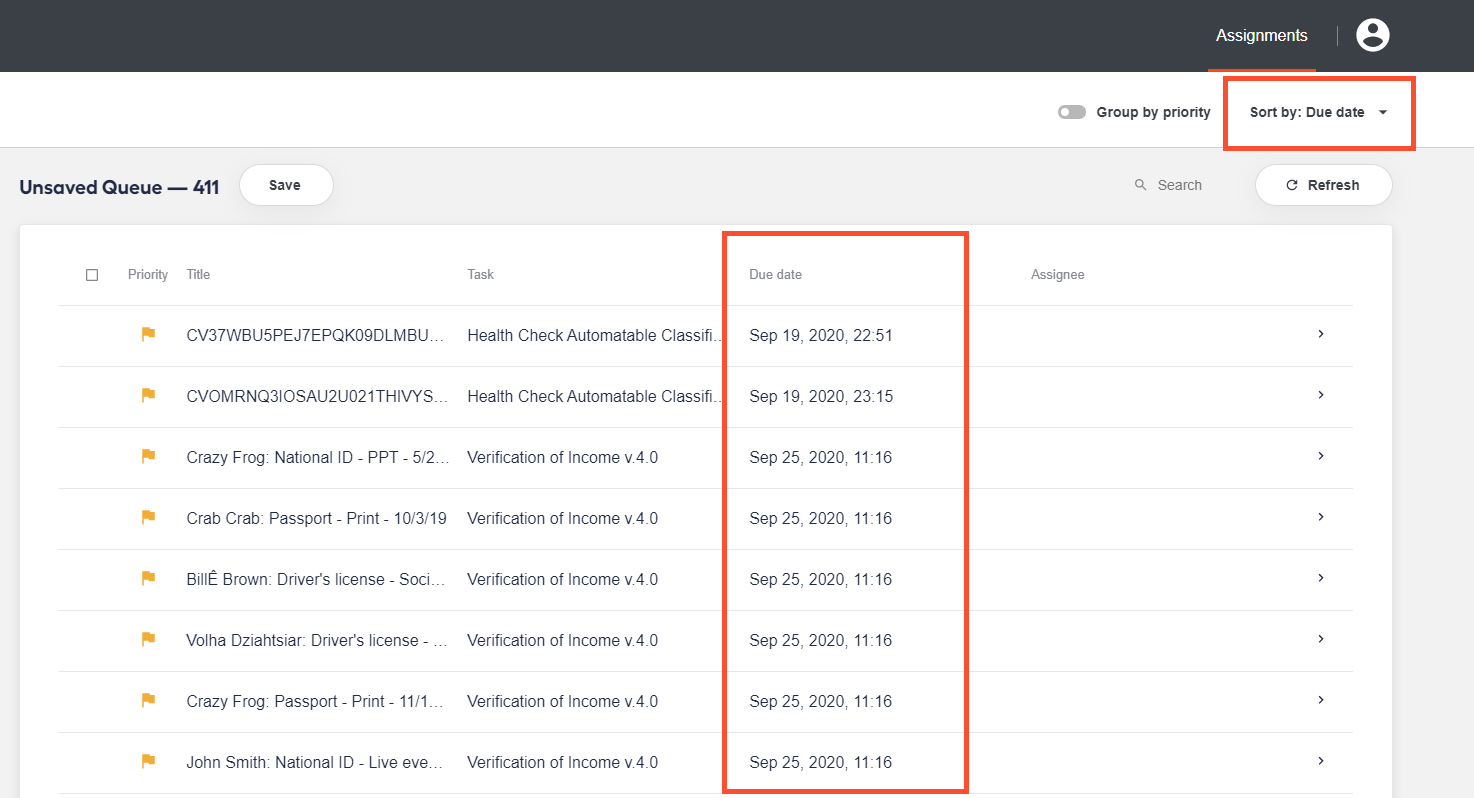
Task: Open BillÊ Brown row chevron
Action: click(x=1321, y=578)
